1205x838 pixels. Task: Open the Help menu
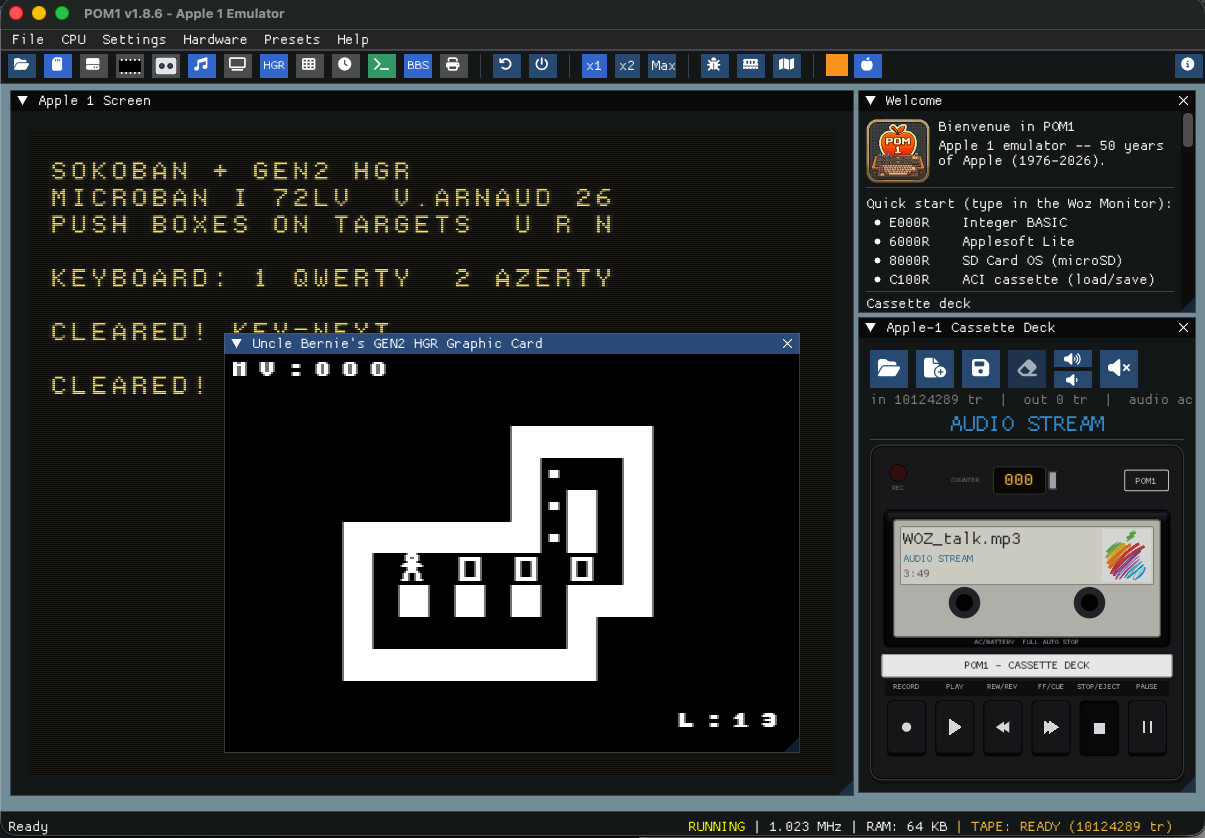tap(353, 39)
